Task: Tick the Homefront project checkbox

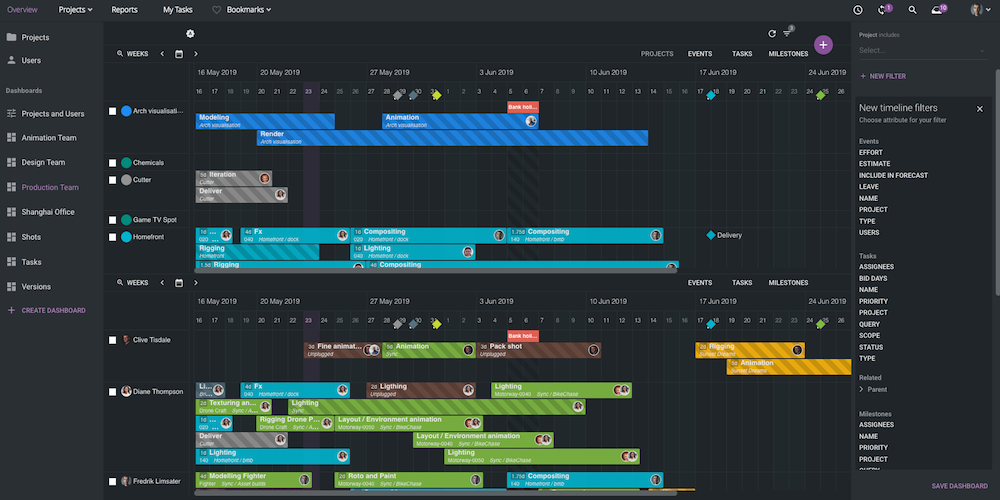Action: 112,237
